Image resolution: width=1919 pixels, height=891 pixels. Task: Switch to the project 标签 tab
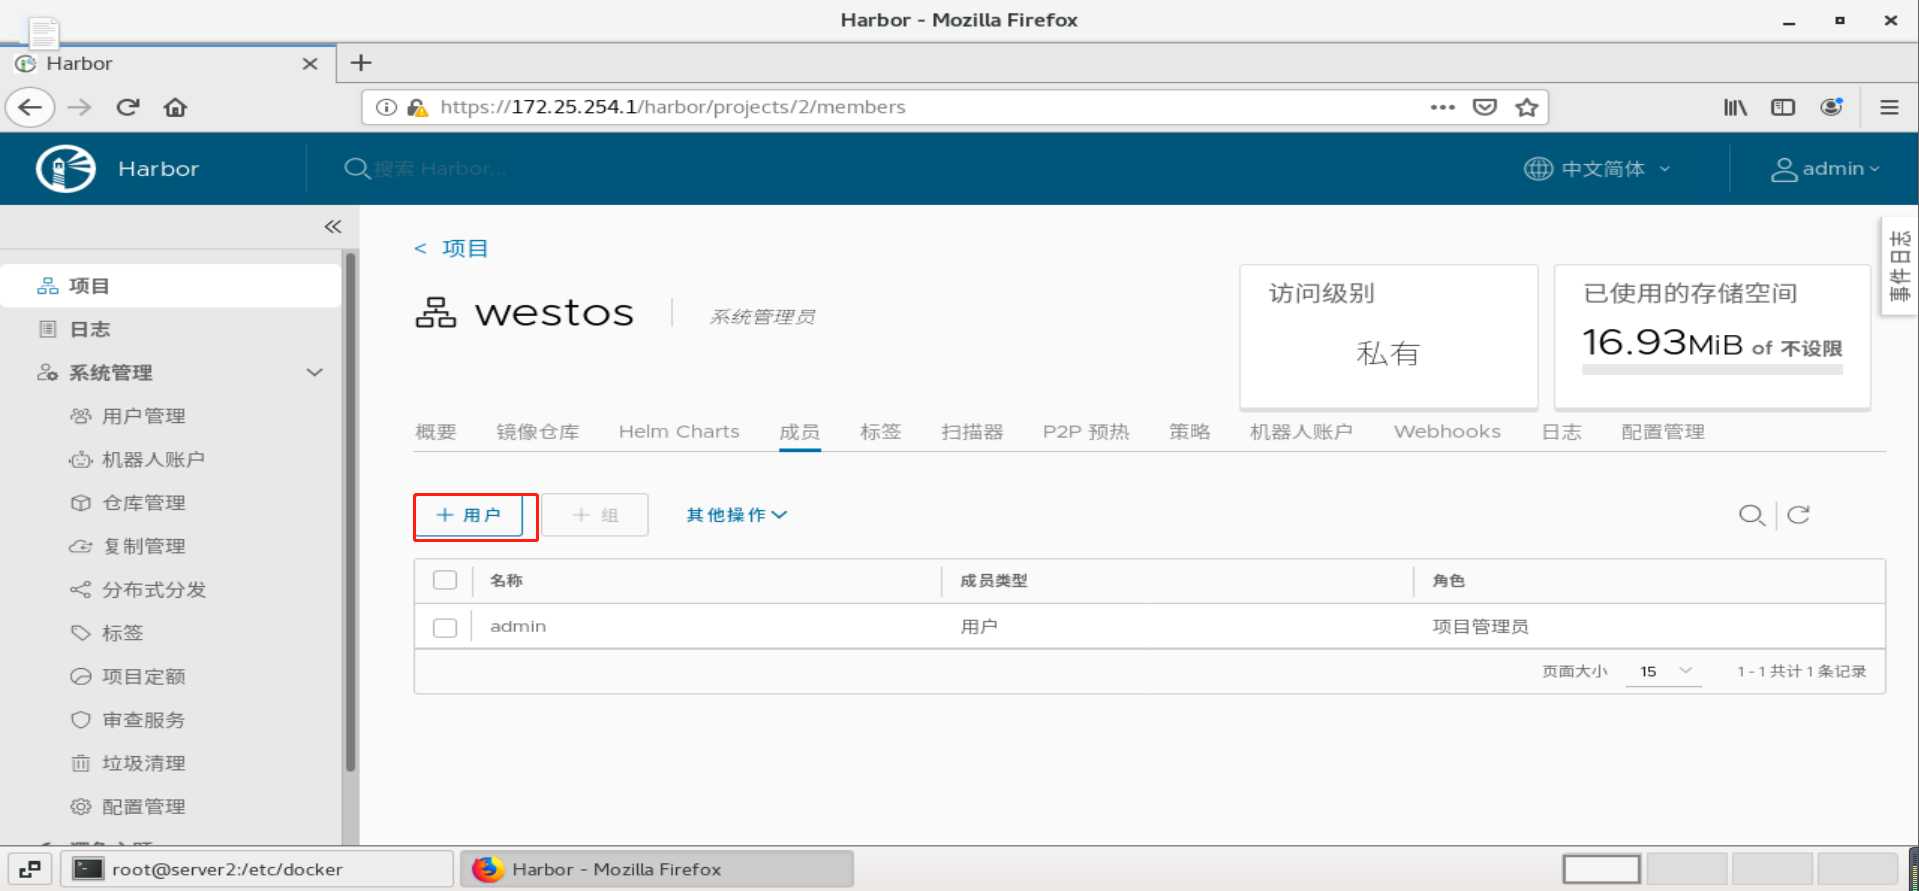pyautogui.click(x=880, y=432)
